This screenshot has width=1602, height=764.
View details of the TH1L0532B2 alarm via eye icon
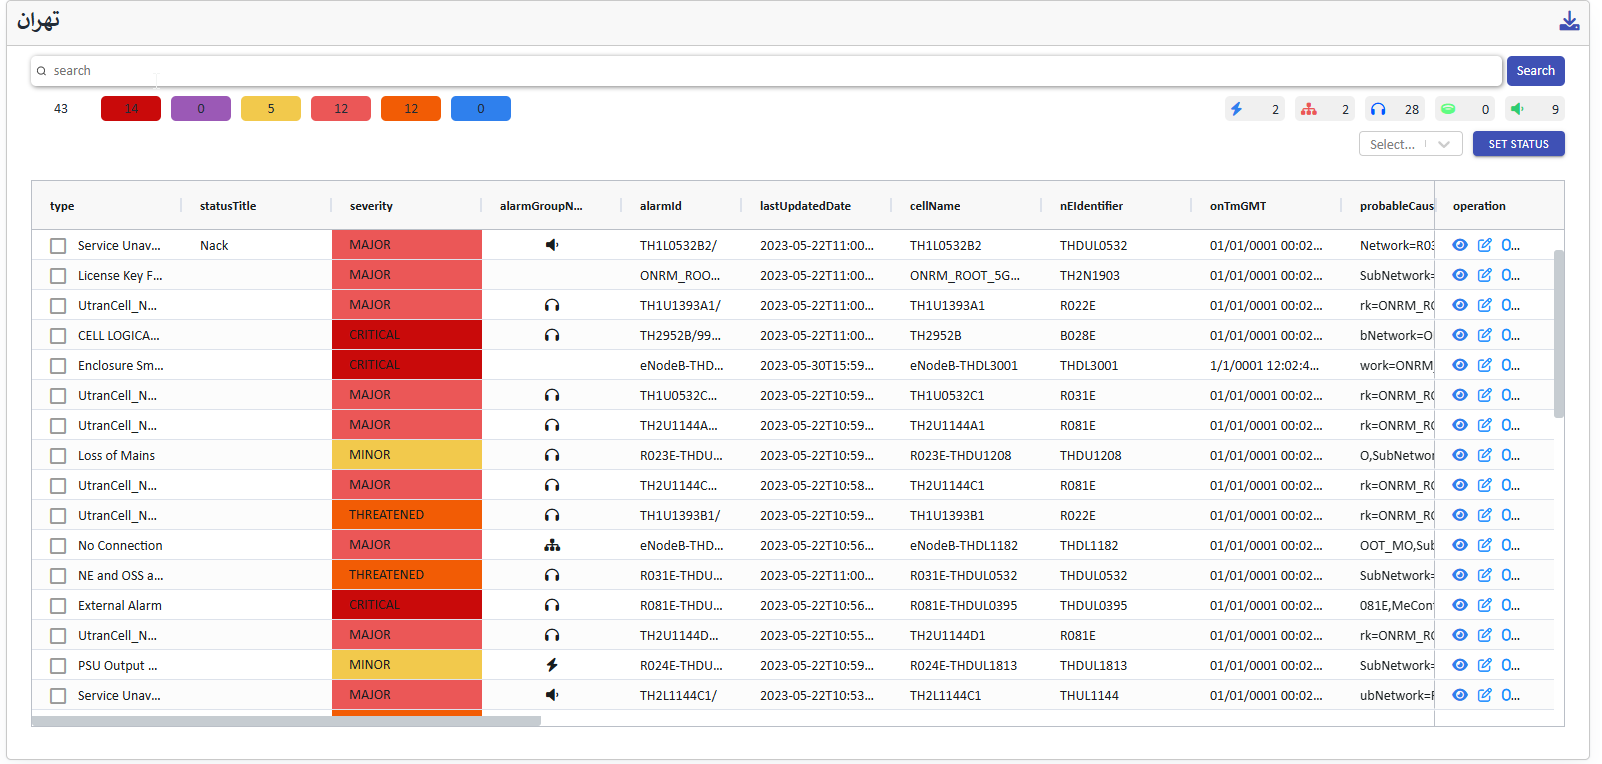click(1460, 245)
